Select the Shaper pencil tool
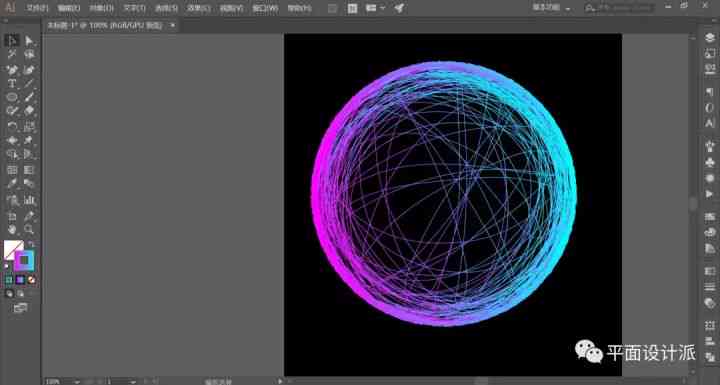The height and width of the screenshot is (385, 720). [x=12, y=111]
